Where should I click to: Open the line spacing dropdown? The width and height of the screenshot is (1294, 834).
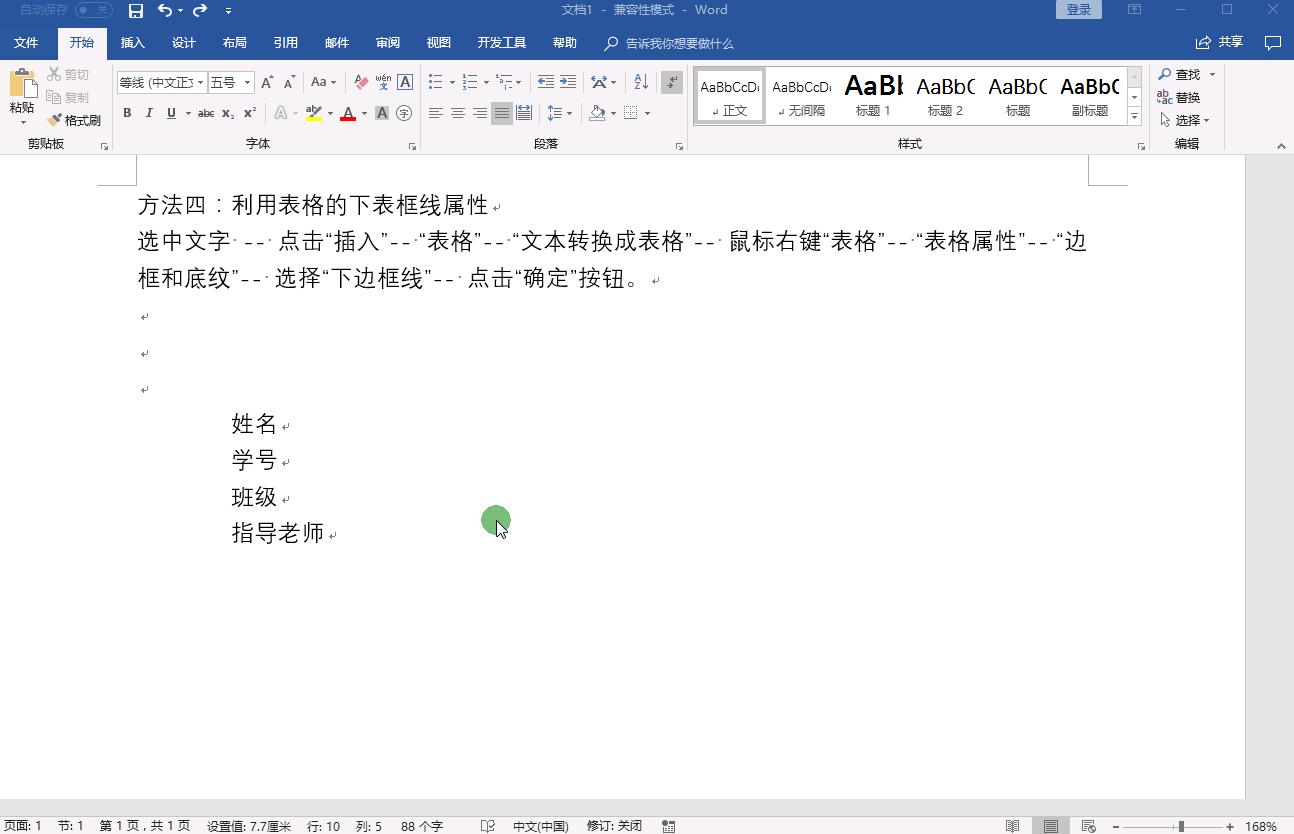570,113
